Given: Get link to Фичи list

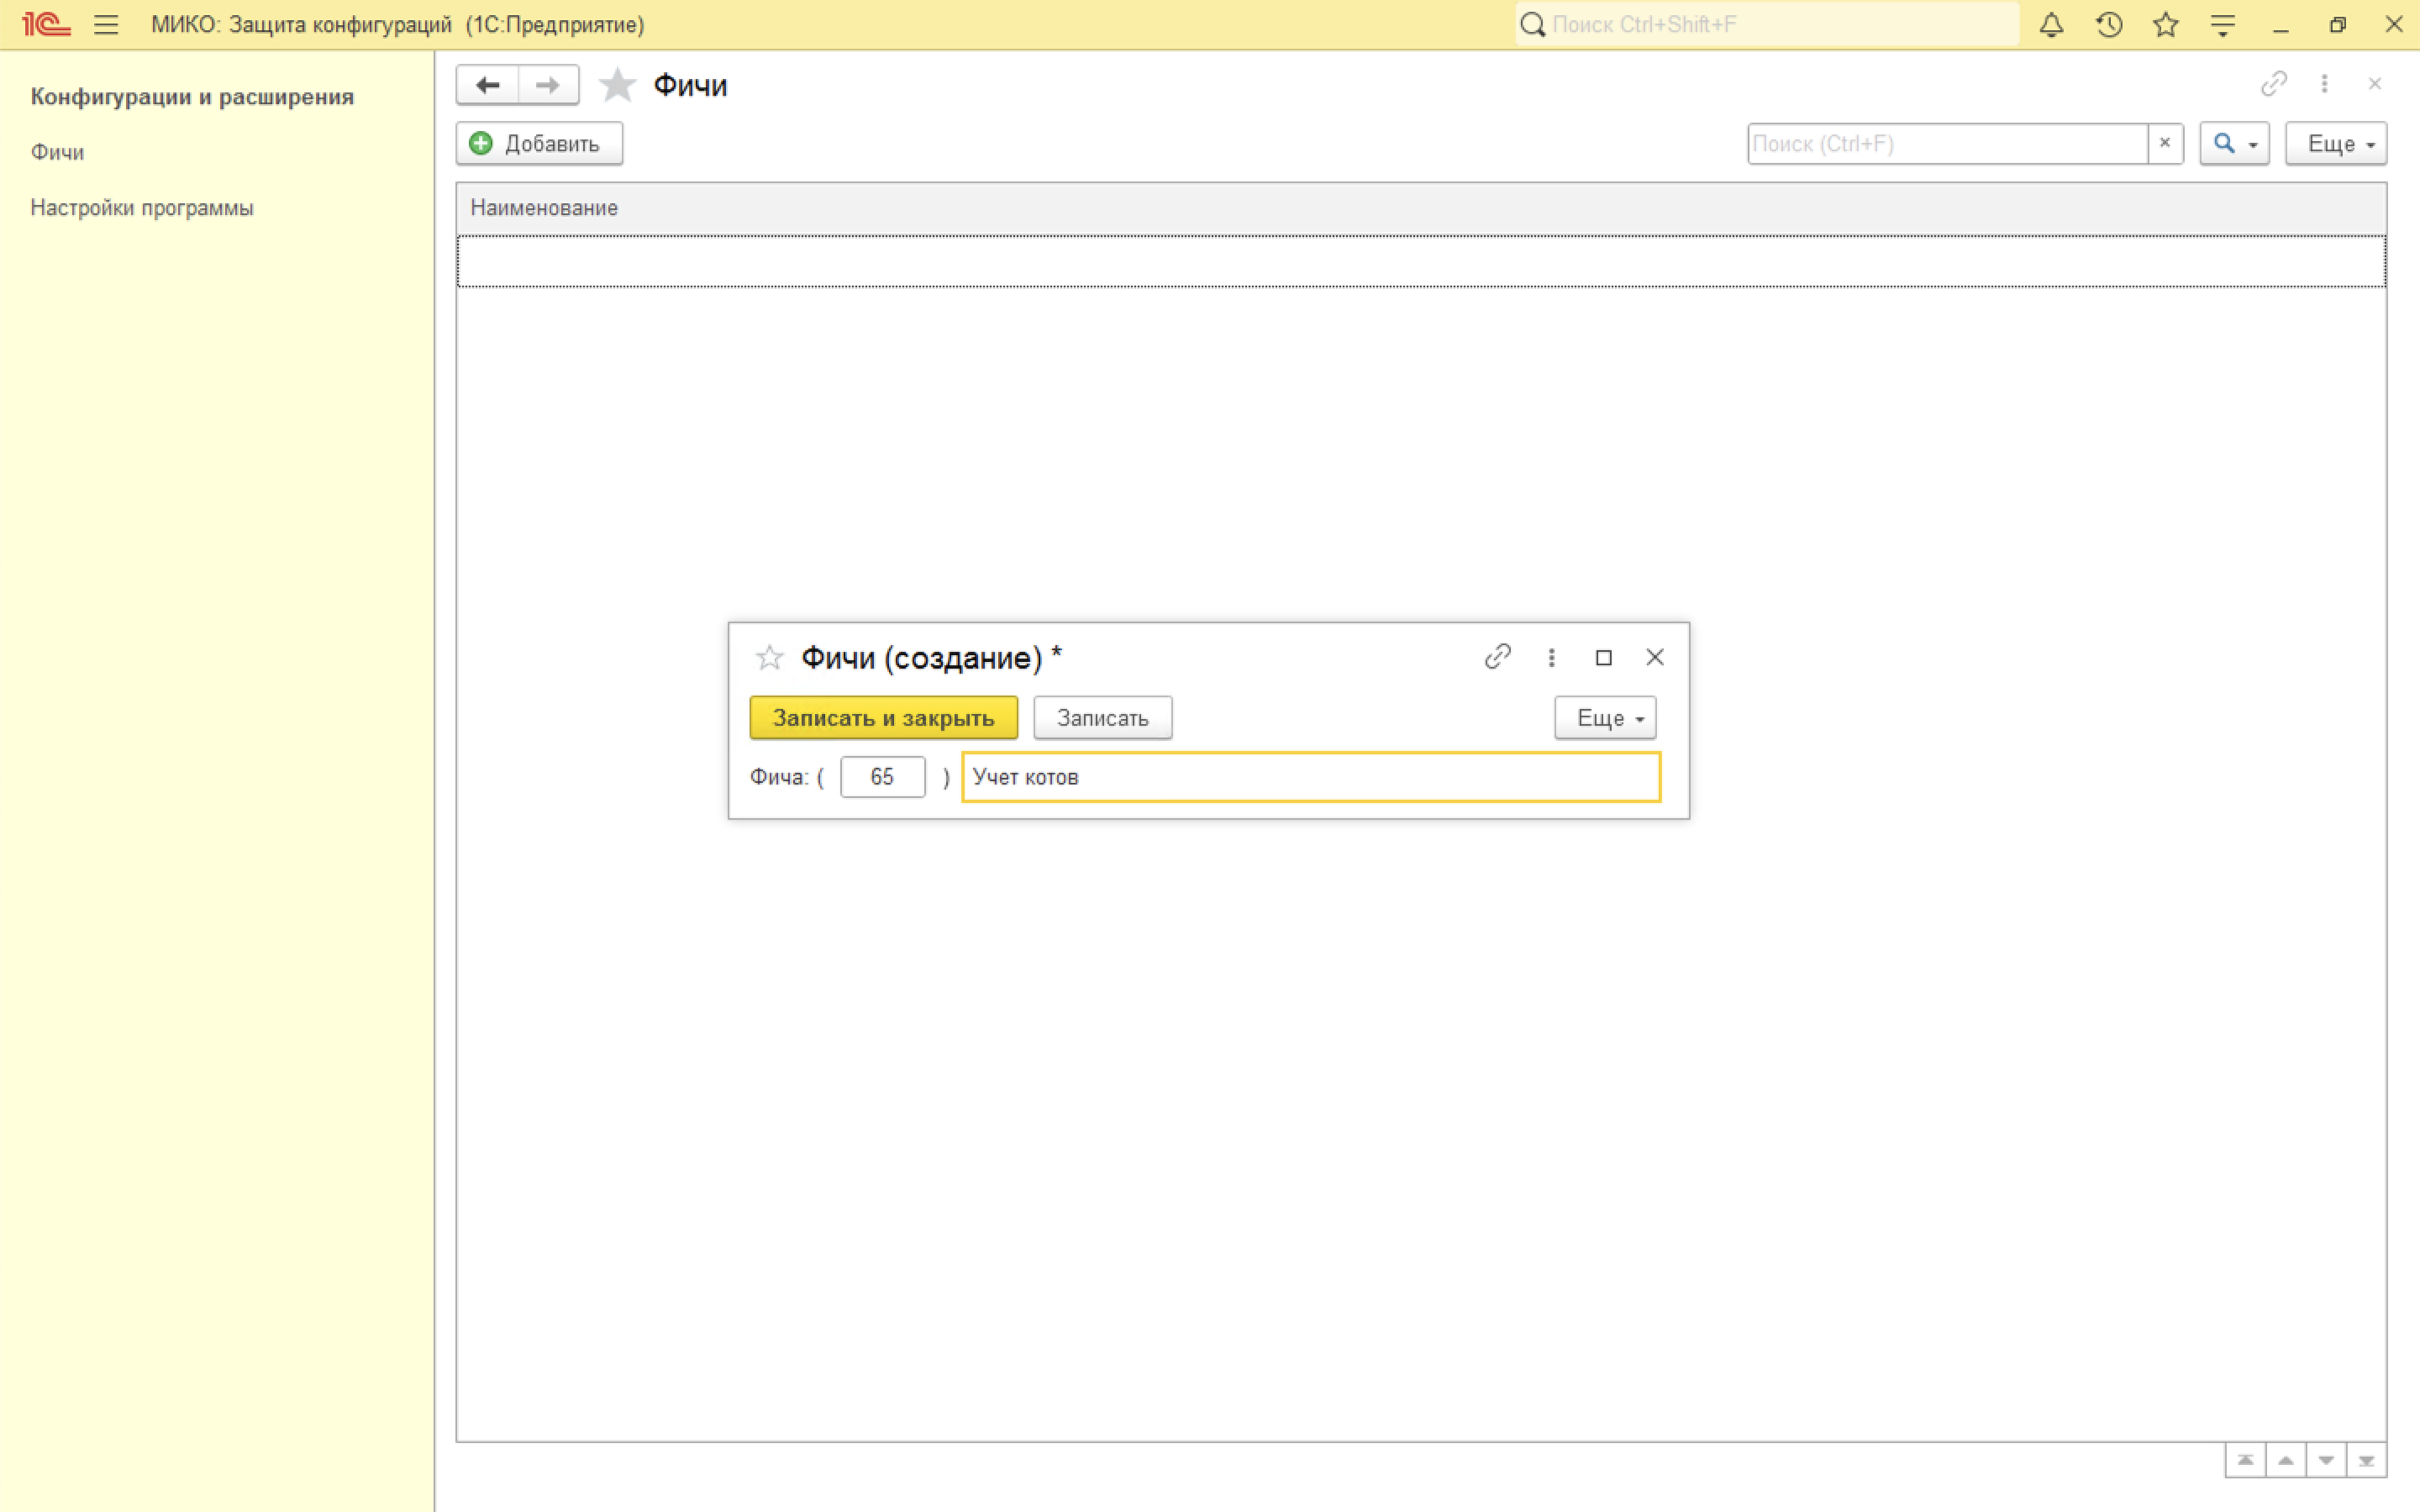Looking at the screenshot, I should click(x=2274, y=84).
